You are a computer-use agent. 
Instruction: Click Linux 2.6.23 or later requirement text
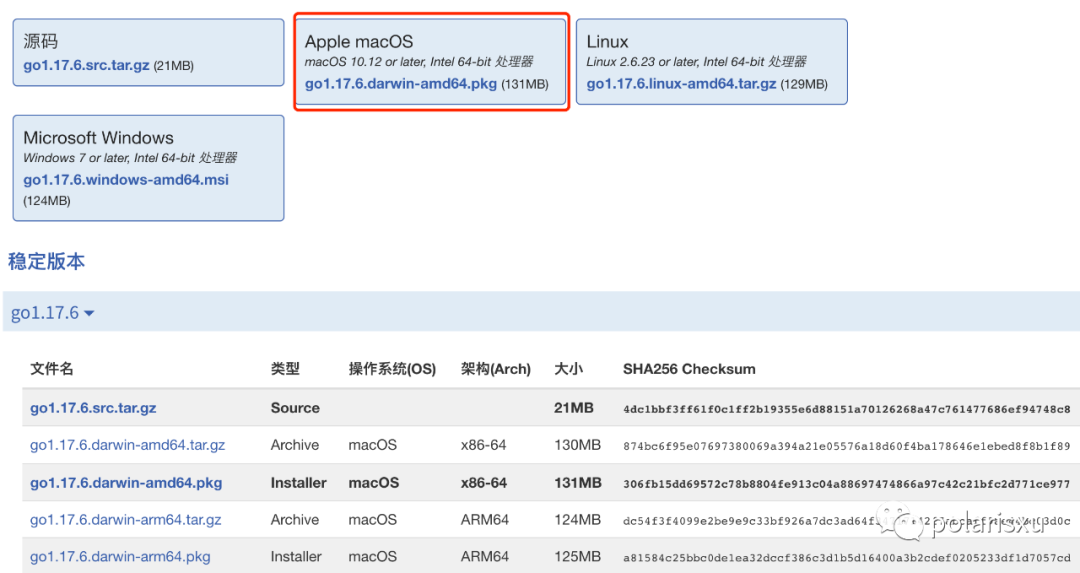click(696, 62)
